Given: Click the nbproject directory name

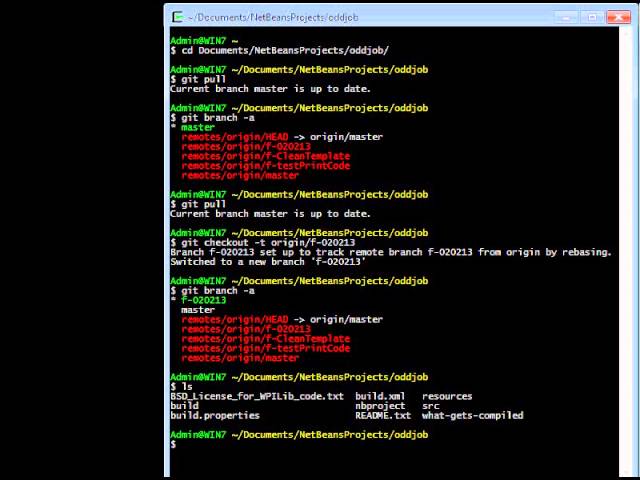Looking at the screenshot, I should [x=380, y=406].
